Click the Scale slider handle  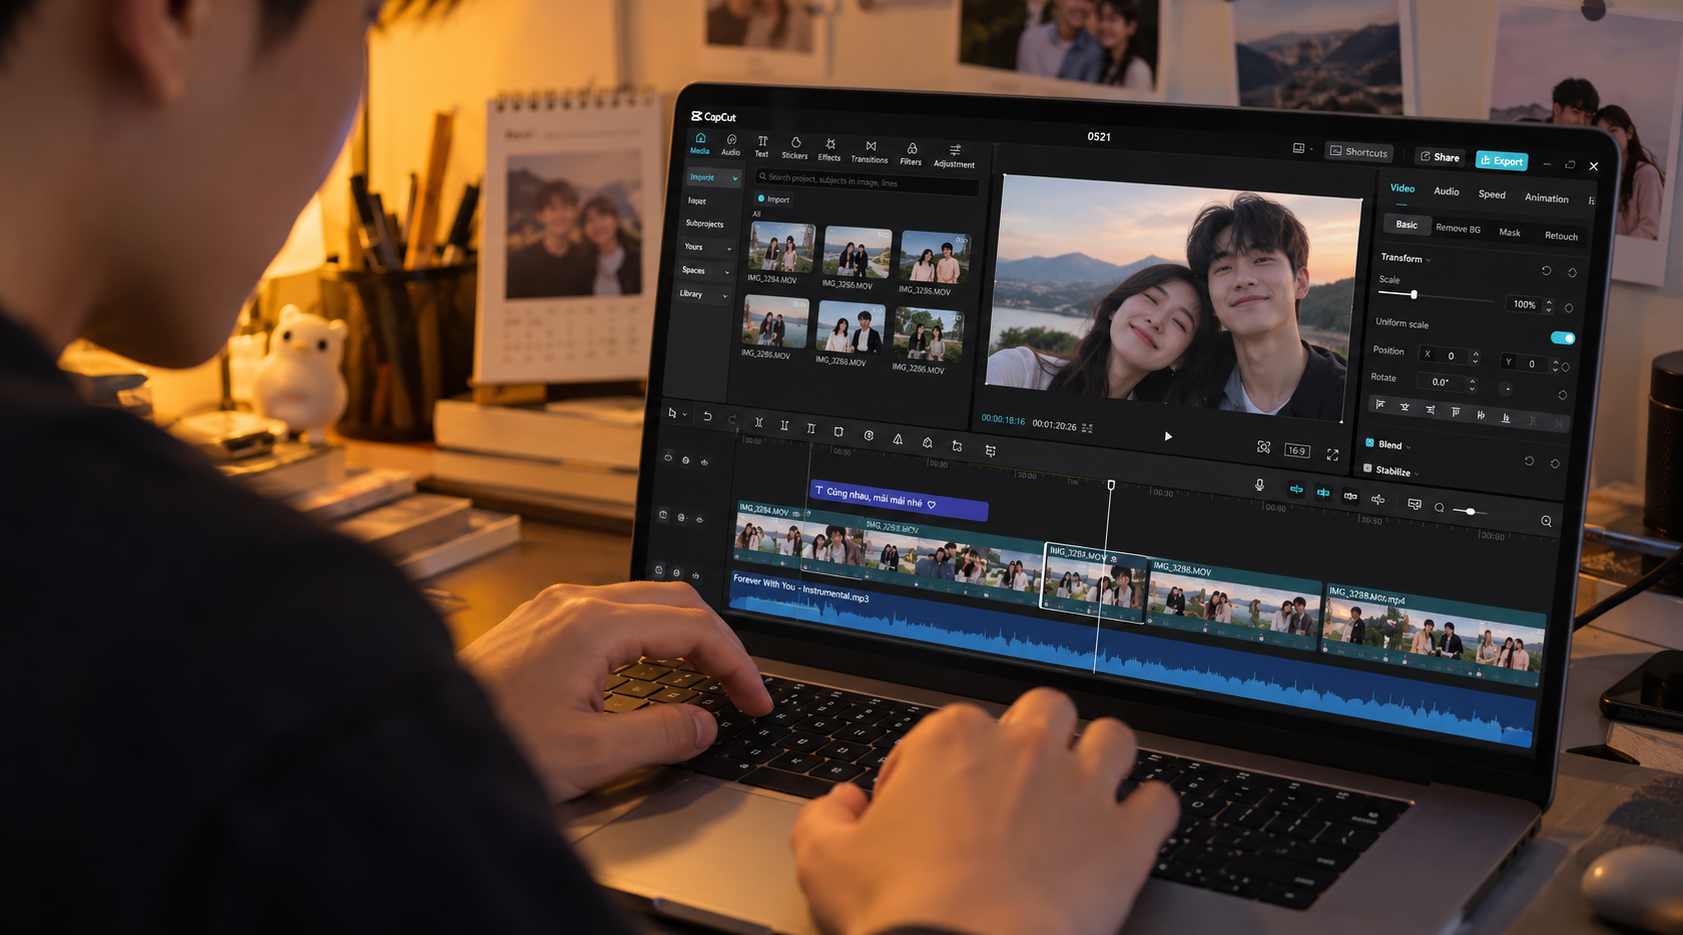(x=1413, y=295)
